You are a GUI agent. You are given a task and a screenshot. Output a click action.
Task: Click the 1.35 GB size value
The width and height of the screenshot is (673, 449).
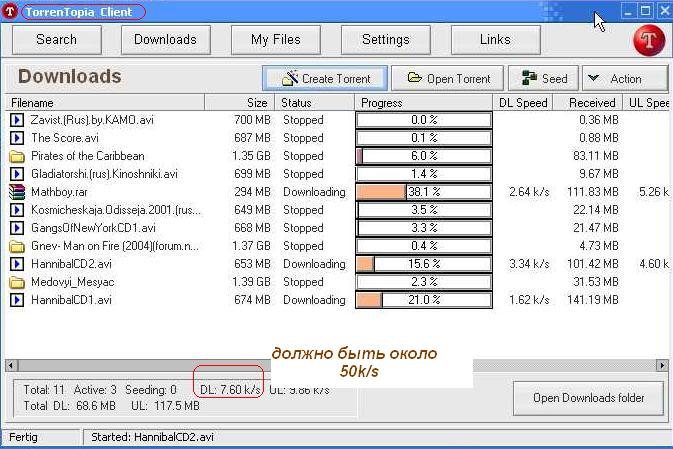(252, 156)
